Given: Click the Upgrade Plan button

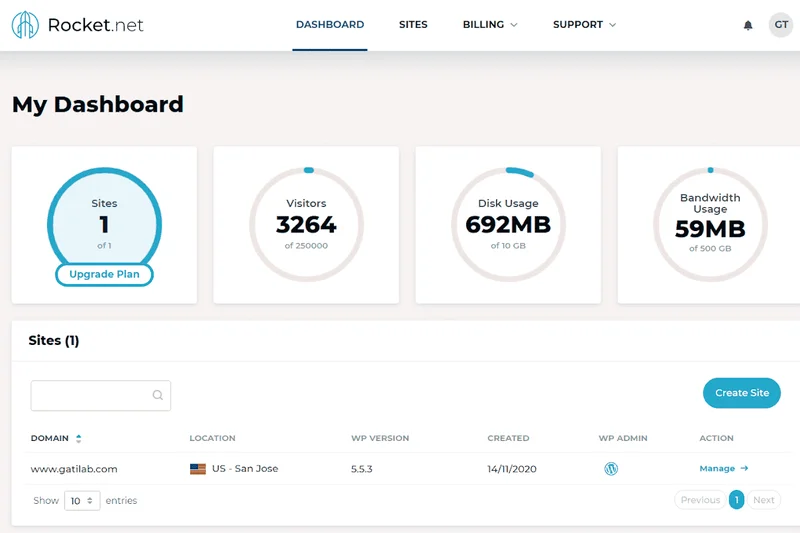Looking at the screenshot, I should tap(104, 274).
